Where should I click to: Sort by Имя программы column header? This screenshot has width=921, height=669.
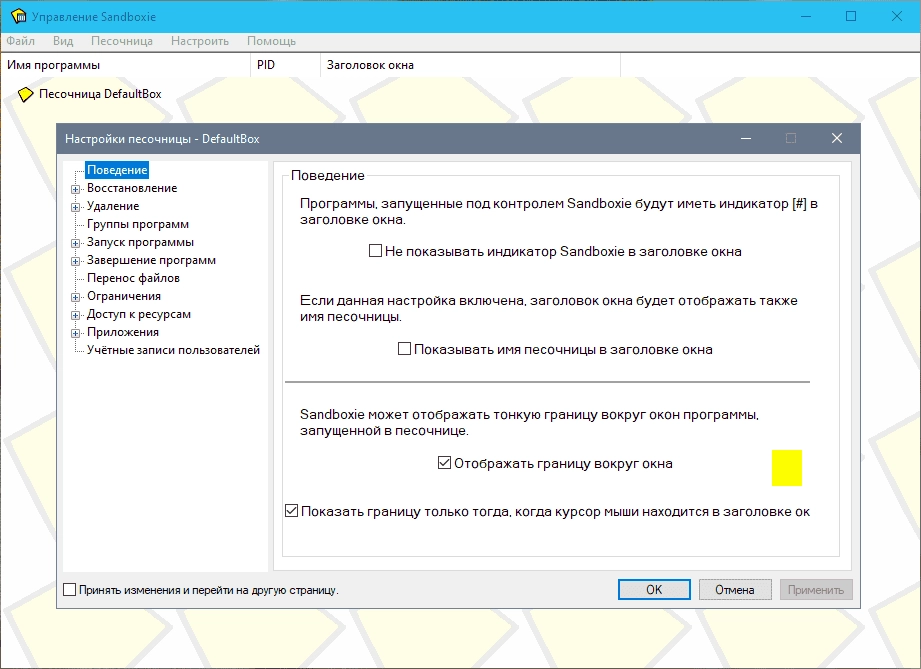coord(126,65)
